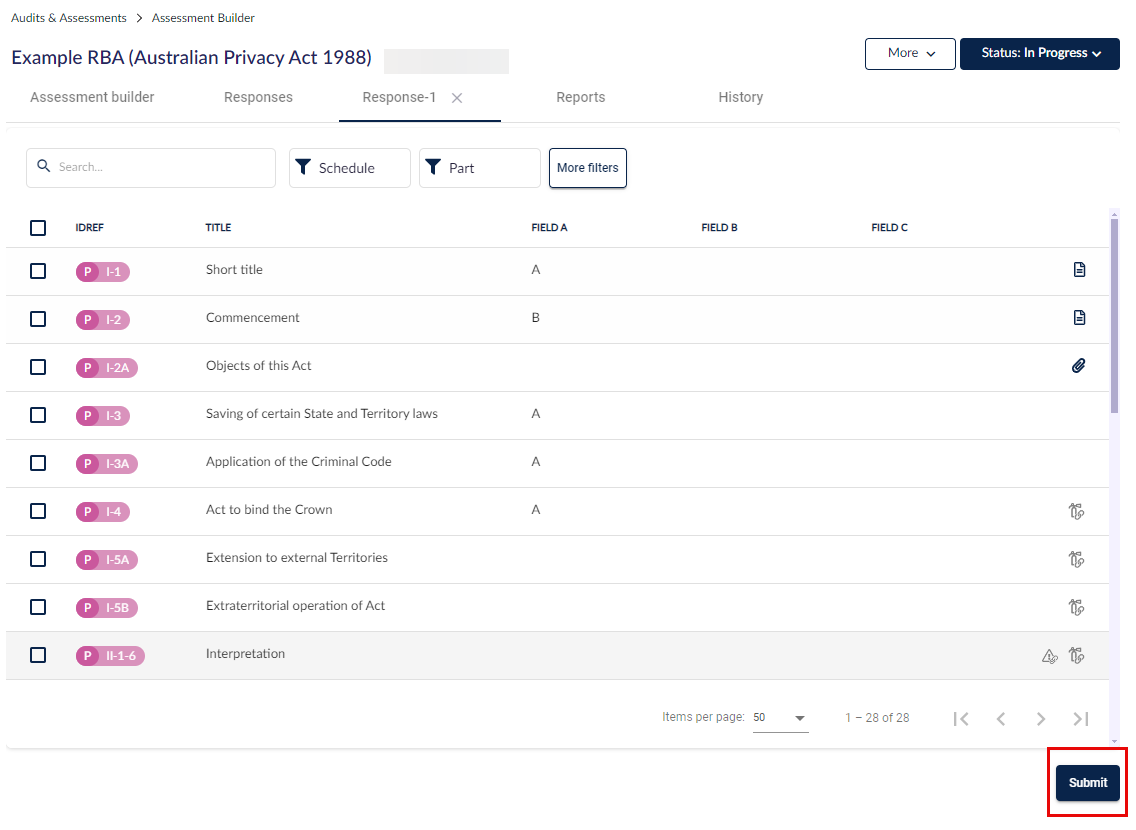Click the FIELD B column header

click(x=719, y=227)
